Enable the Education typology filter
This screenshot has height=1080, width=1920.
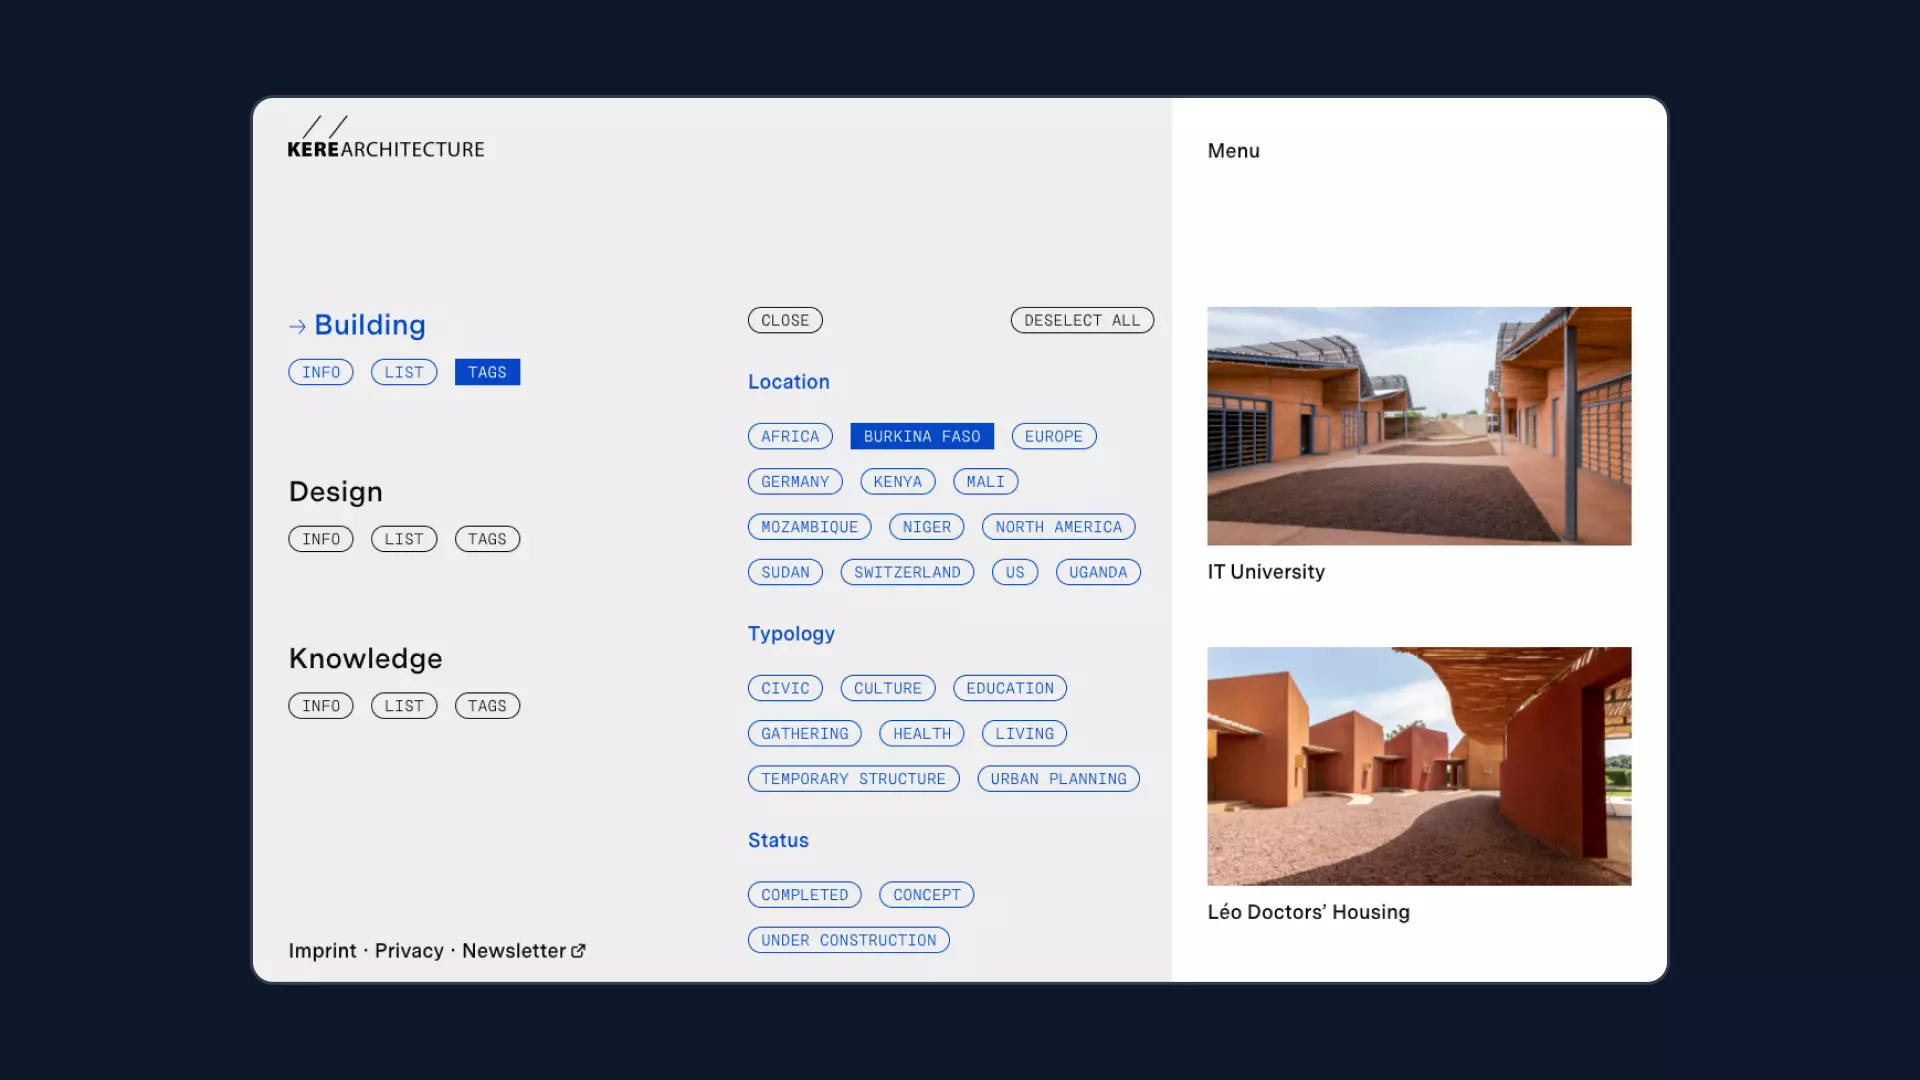coord(1009,688)
